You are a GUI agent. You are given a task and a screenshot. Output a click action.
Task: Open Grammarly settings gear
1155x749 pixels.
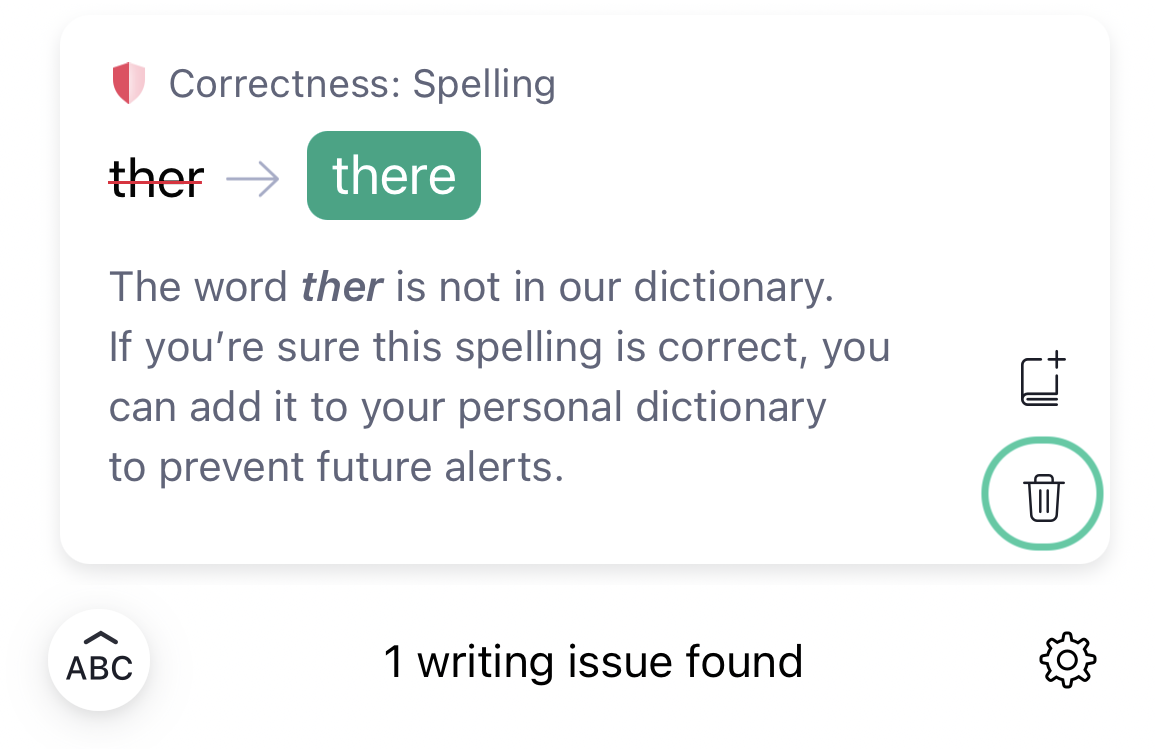pyautogui.click(x=1067, y=660)
